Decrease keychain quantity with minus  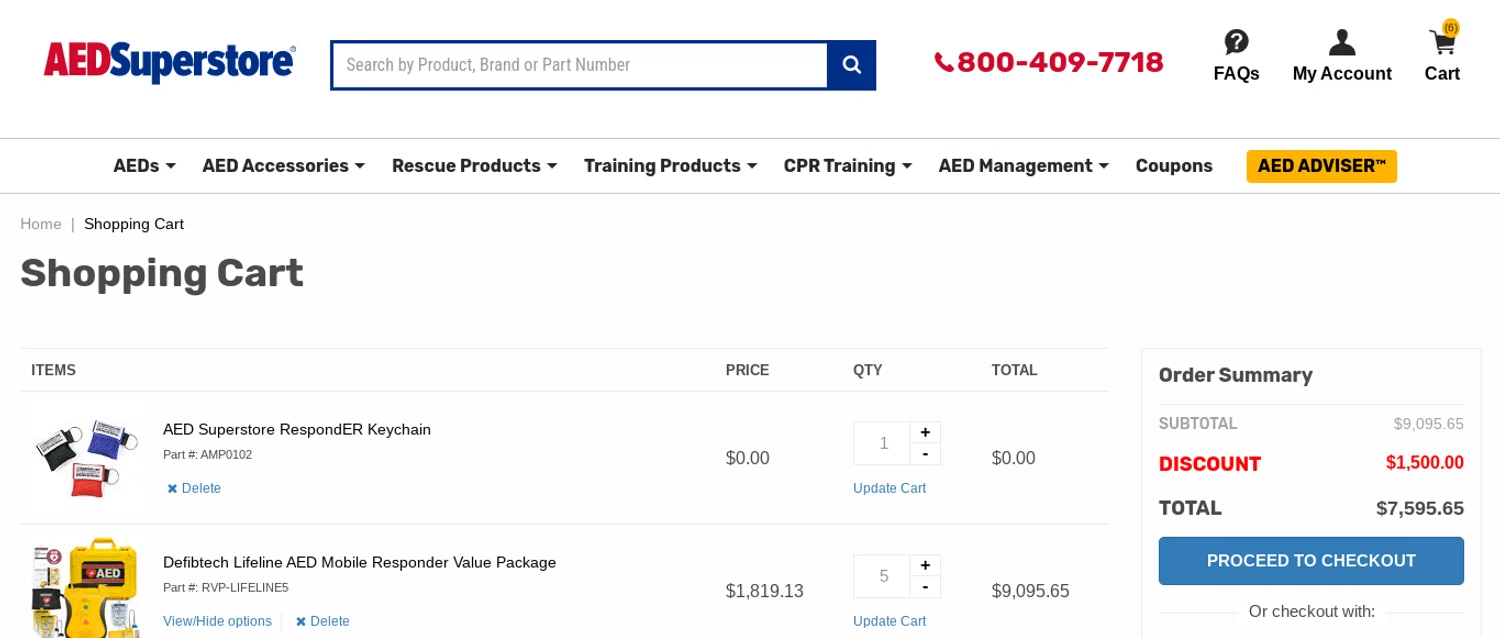[x=925, y=454]
